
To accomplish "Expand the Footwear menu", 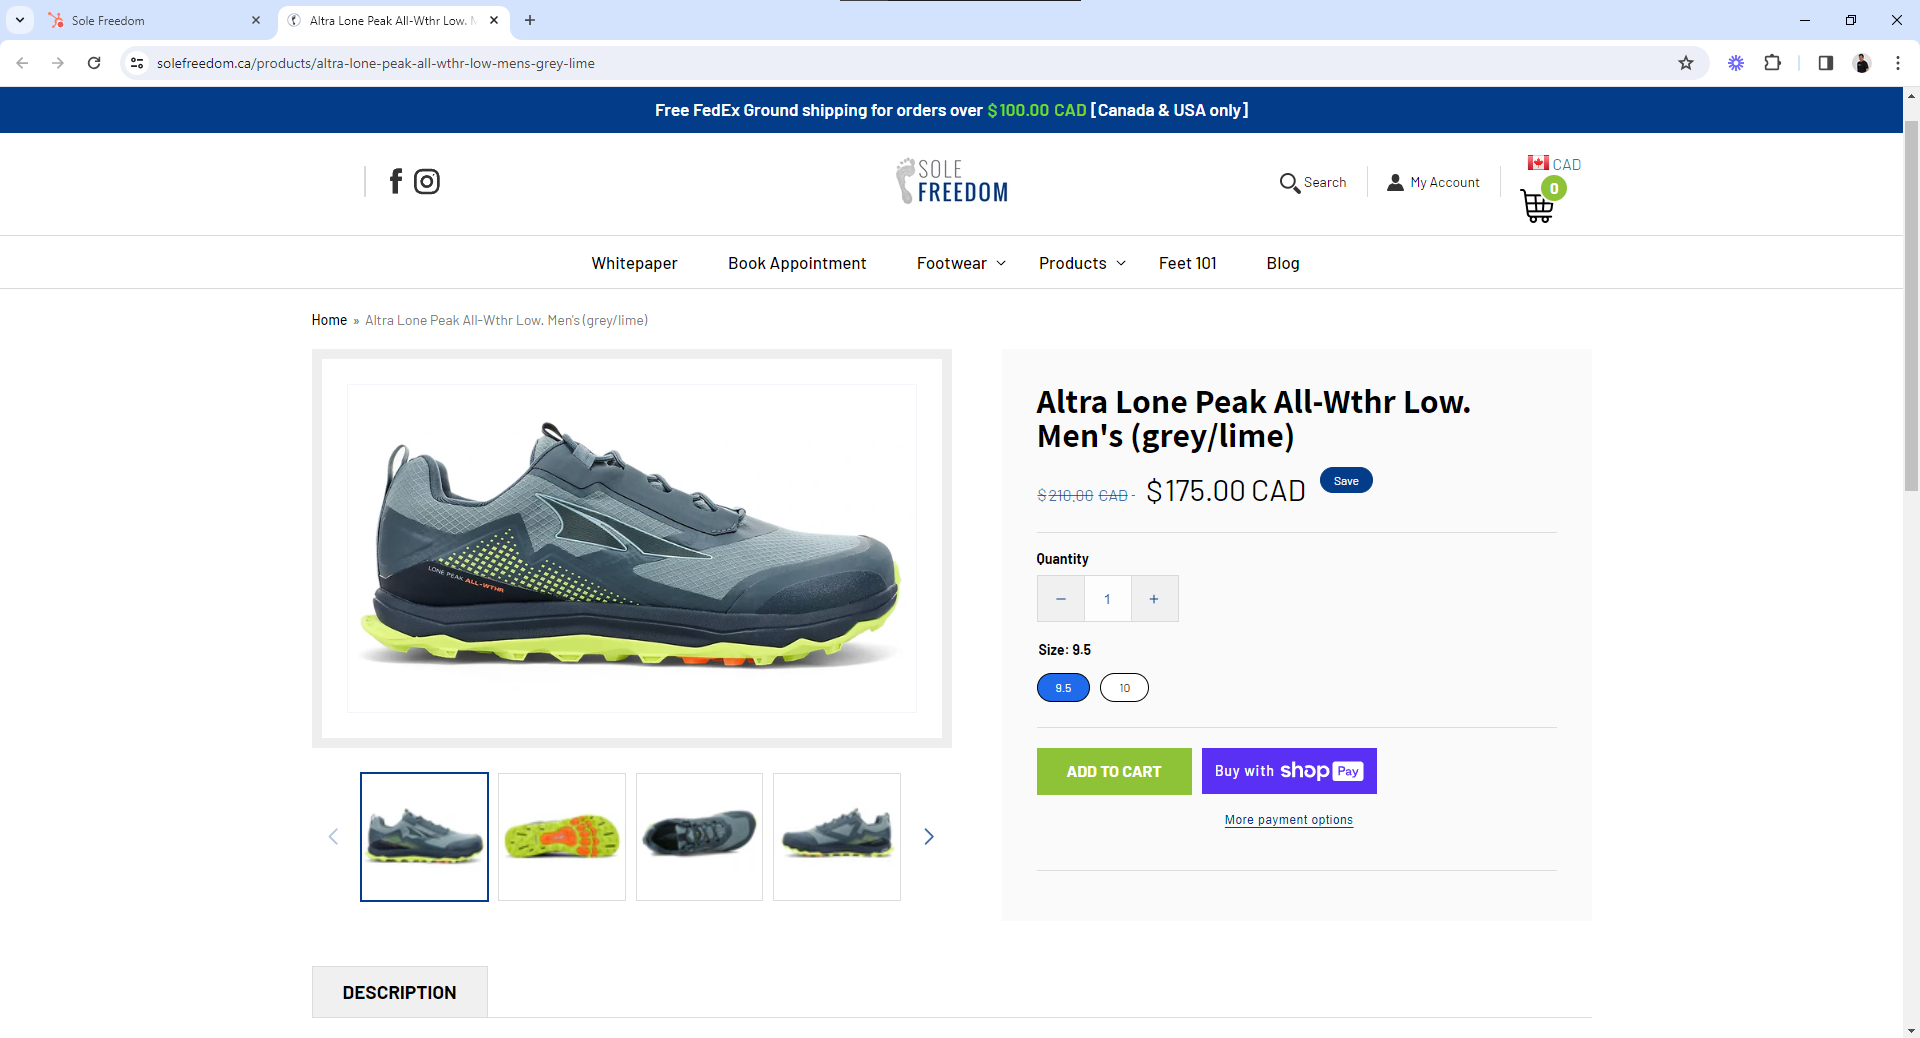I will pos(961,263).
